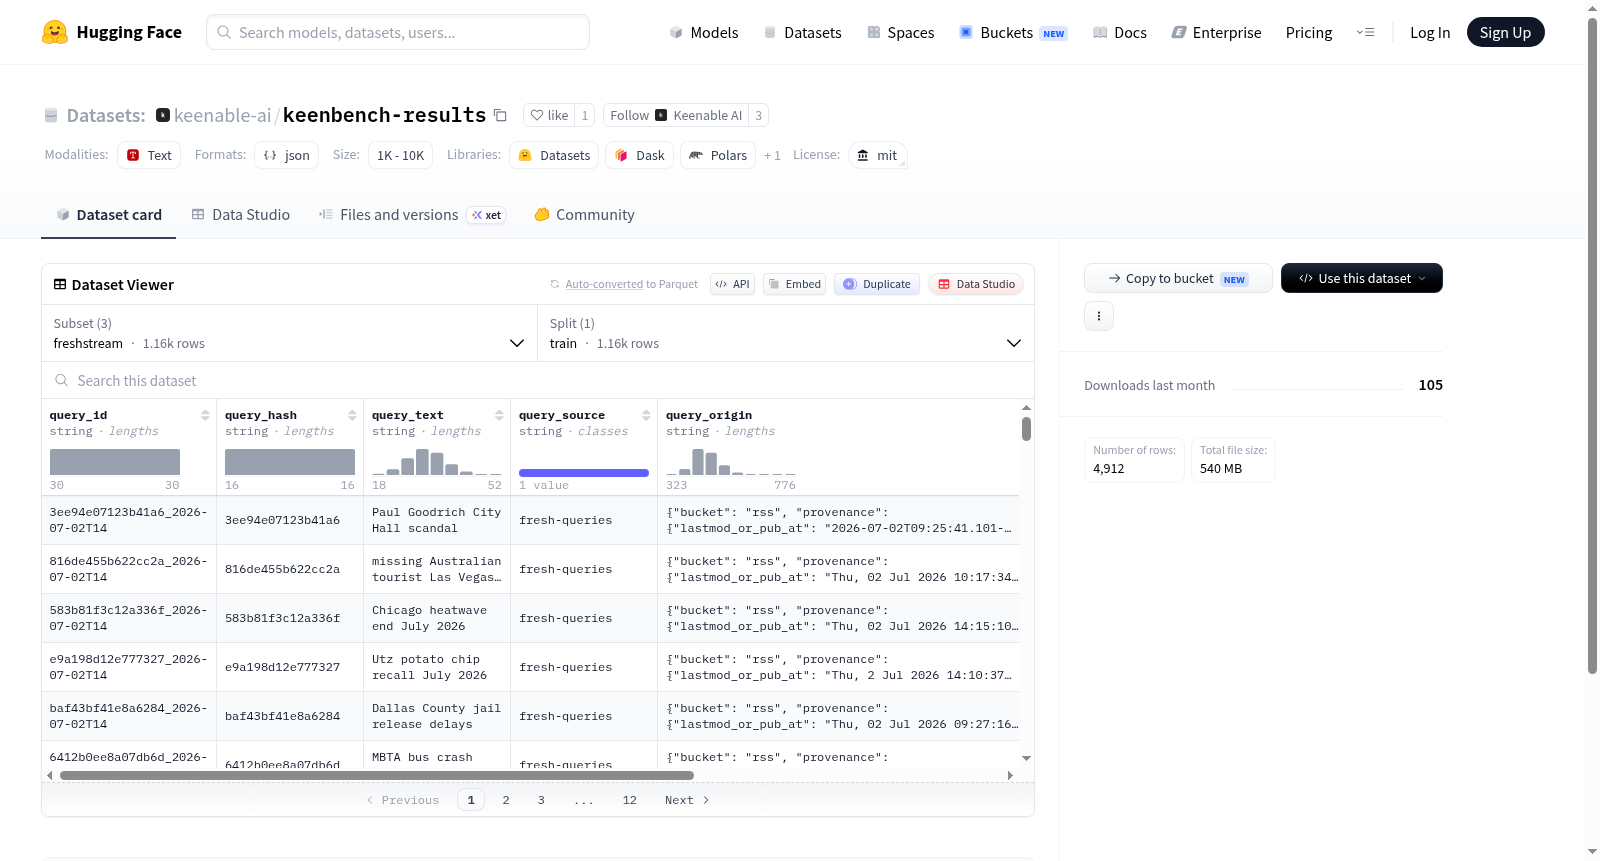Click the Log In link

coord(1430,33)
